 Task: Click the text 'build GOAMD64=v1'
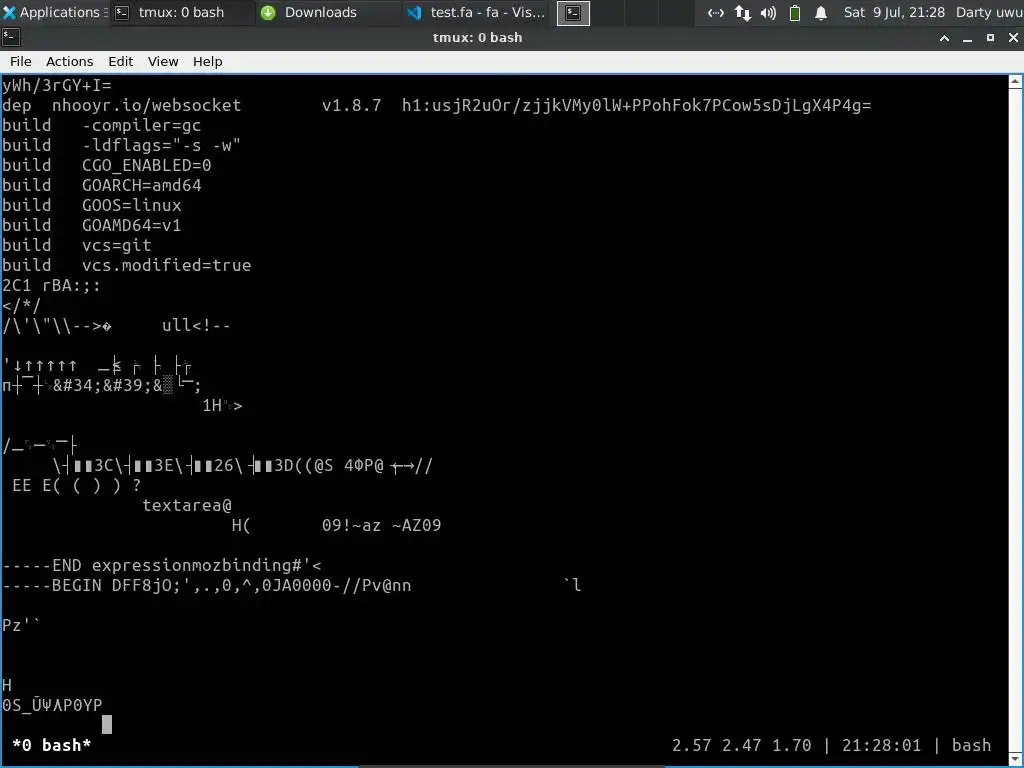[x=91, y=225]
